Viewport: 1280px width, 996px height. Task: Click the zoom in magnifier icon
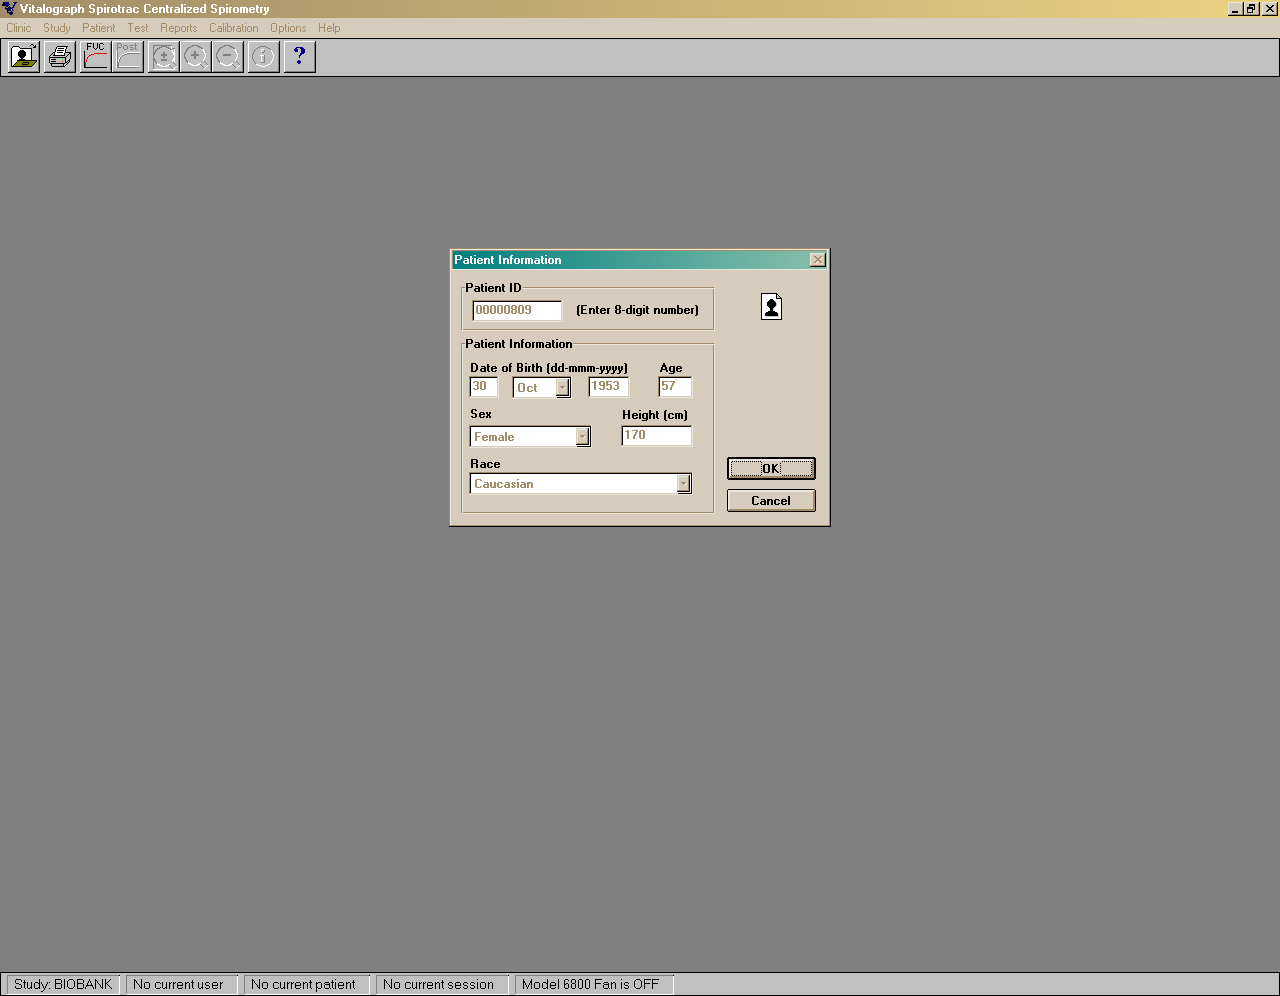pos(196,57)
